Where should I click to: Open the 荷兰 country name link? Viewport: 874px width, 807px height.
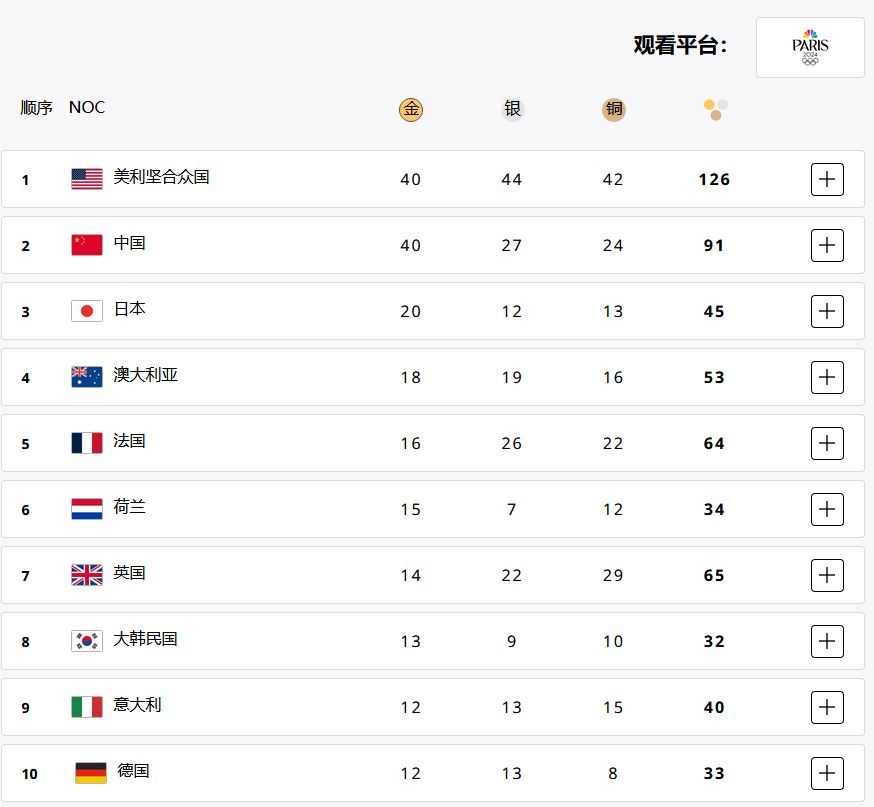[x=129, y=507]
